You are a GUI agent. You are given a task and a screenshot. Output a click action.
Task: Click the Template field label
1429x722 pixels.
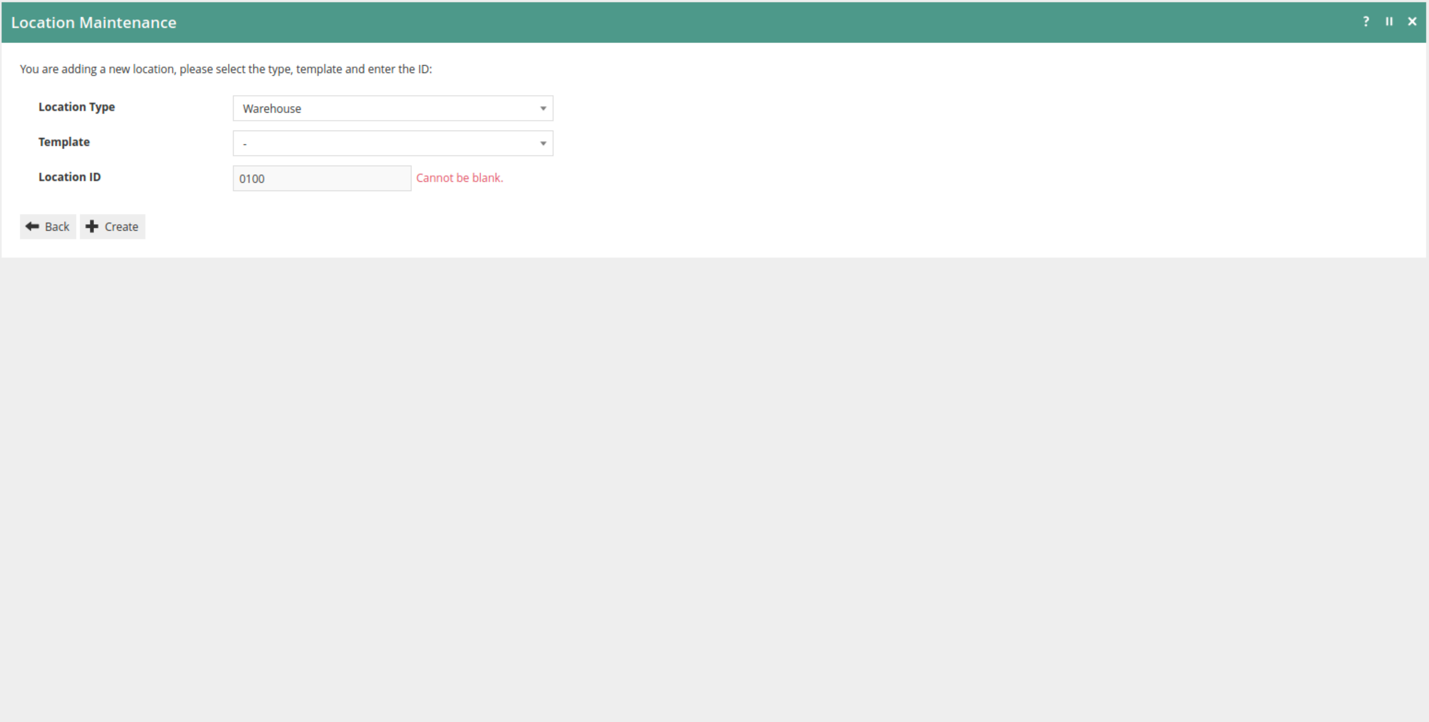(64, 142)
